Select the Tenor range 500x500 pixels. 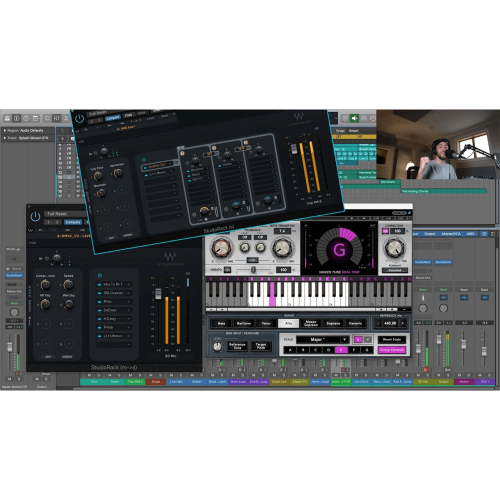[x=266, y=323]
